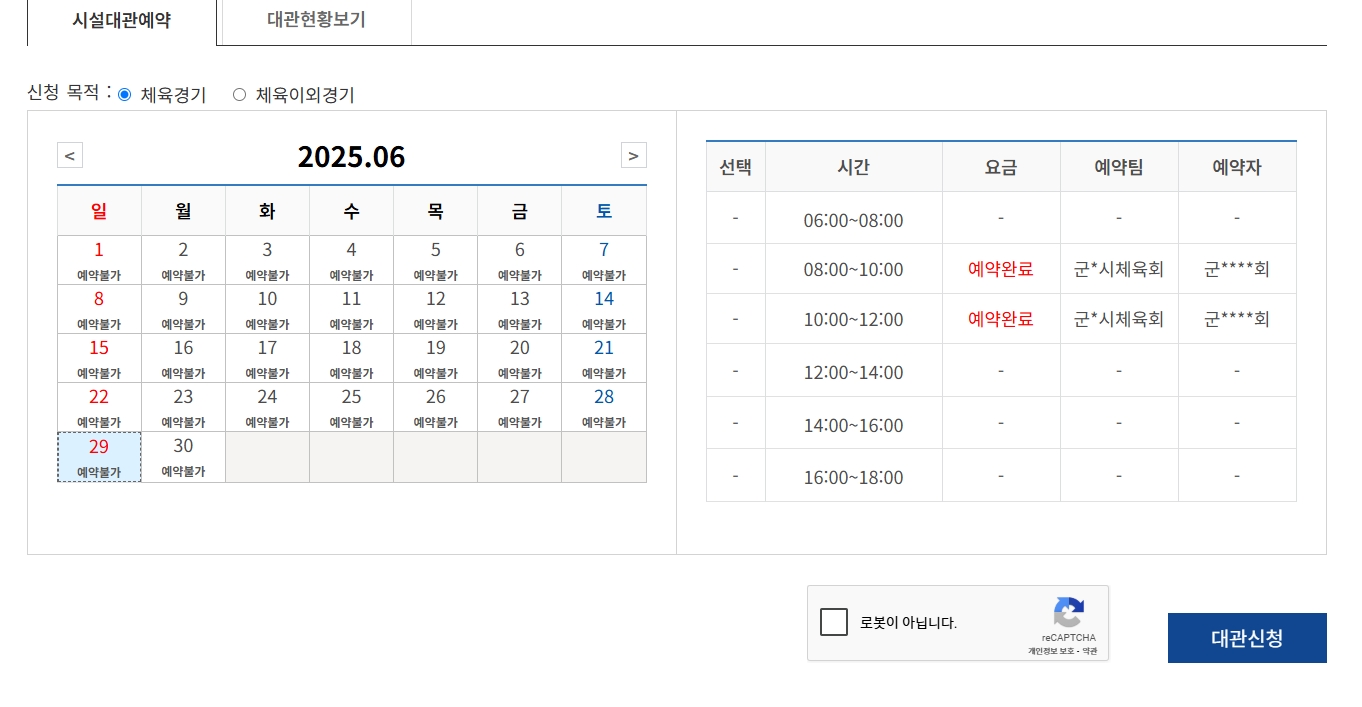Go to previous month in calendar
Viewport: 1362px width, 707px height.
click(x=70, y=156)
